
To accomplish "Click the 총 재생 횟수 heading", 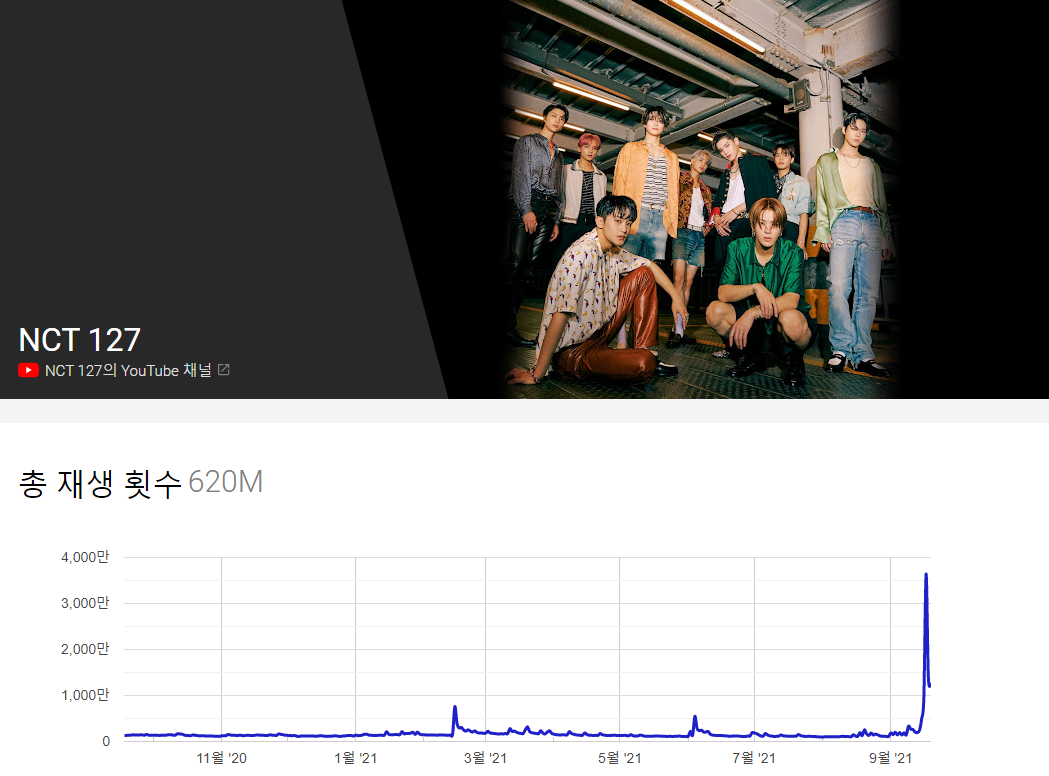I will tap(100, 483).
